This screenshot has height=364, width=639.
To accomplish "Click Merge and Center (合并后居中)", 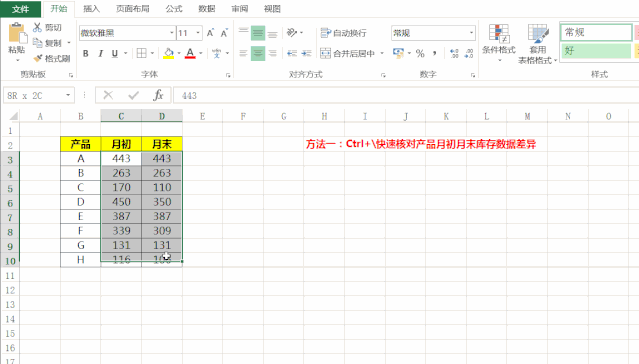I will [x=348, y=53].
